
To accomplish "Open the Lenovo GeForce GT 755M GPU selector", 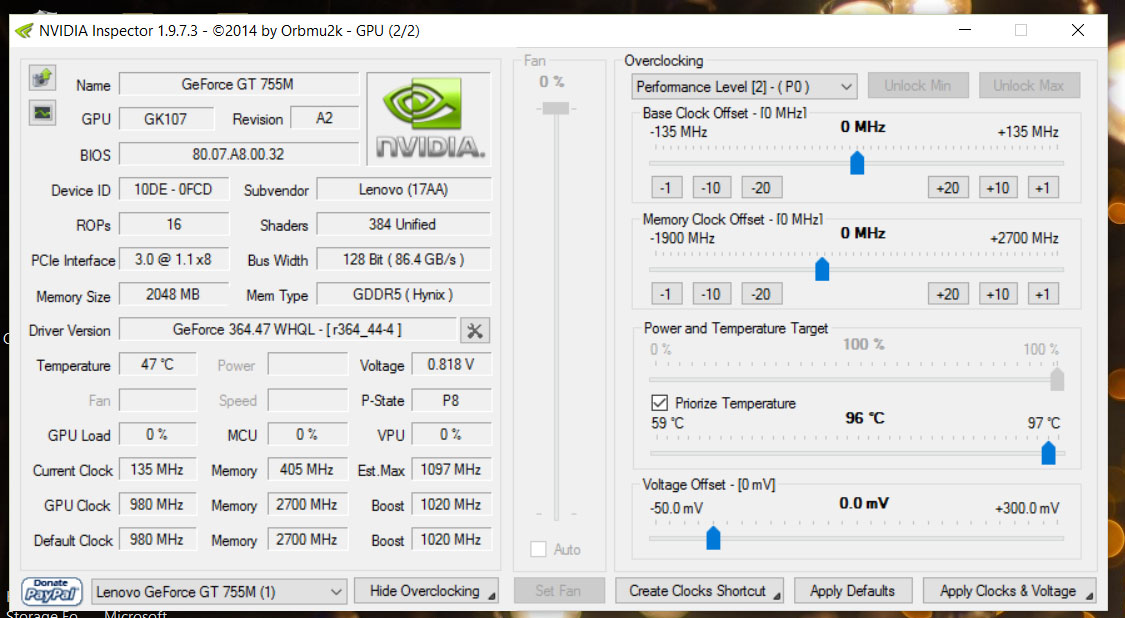I will click(x=219, y=592).
